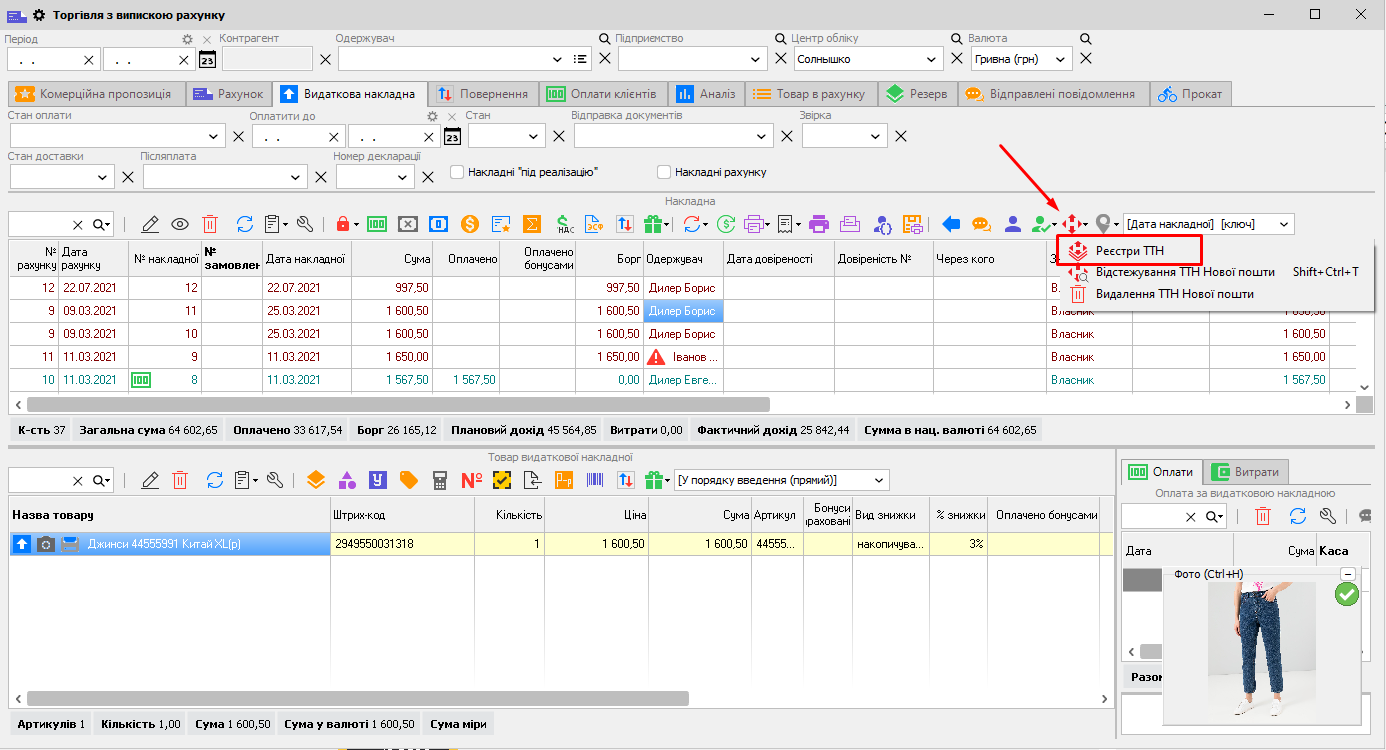Click the red padlock icon in invoice toolbar
This screenshot has height=750, width=1386.
343,224
